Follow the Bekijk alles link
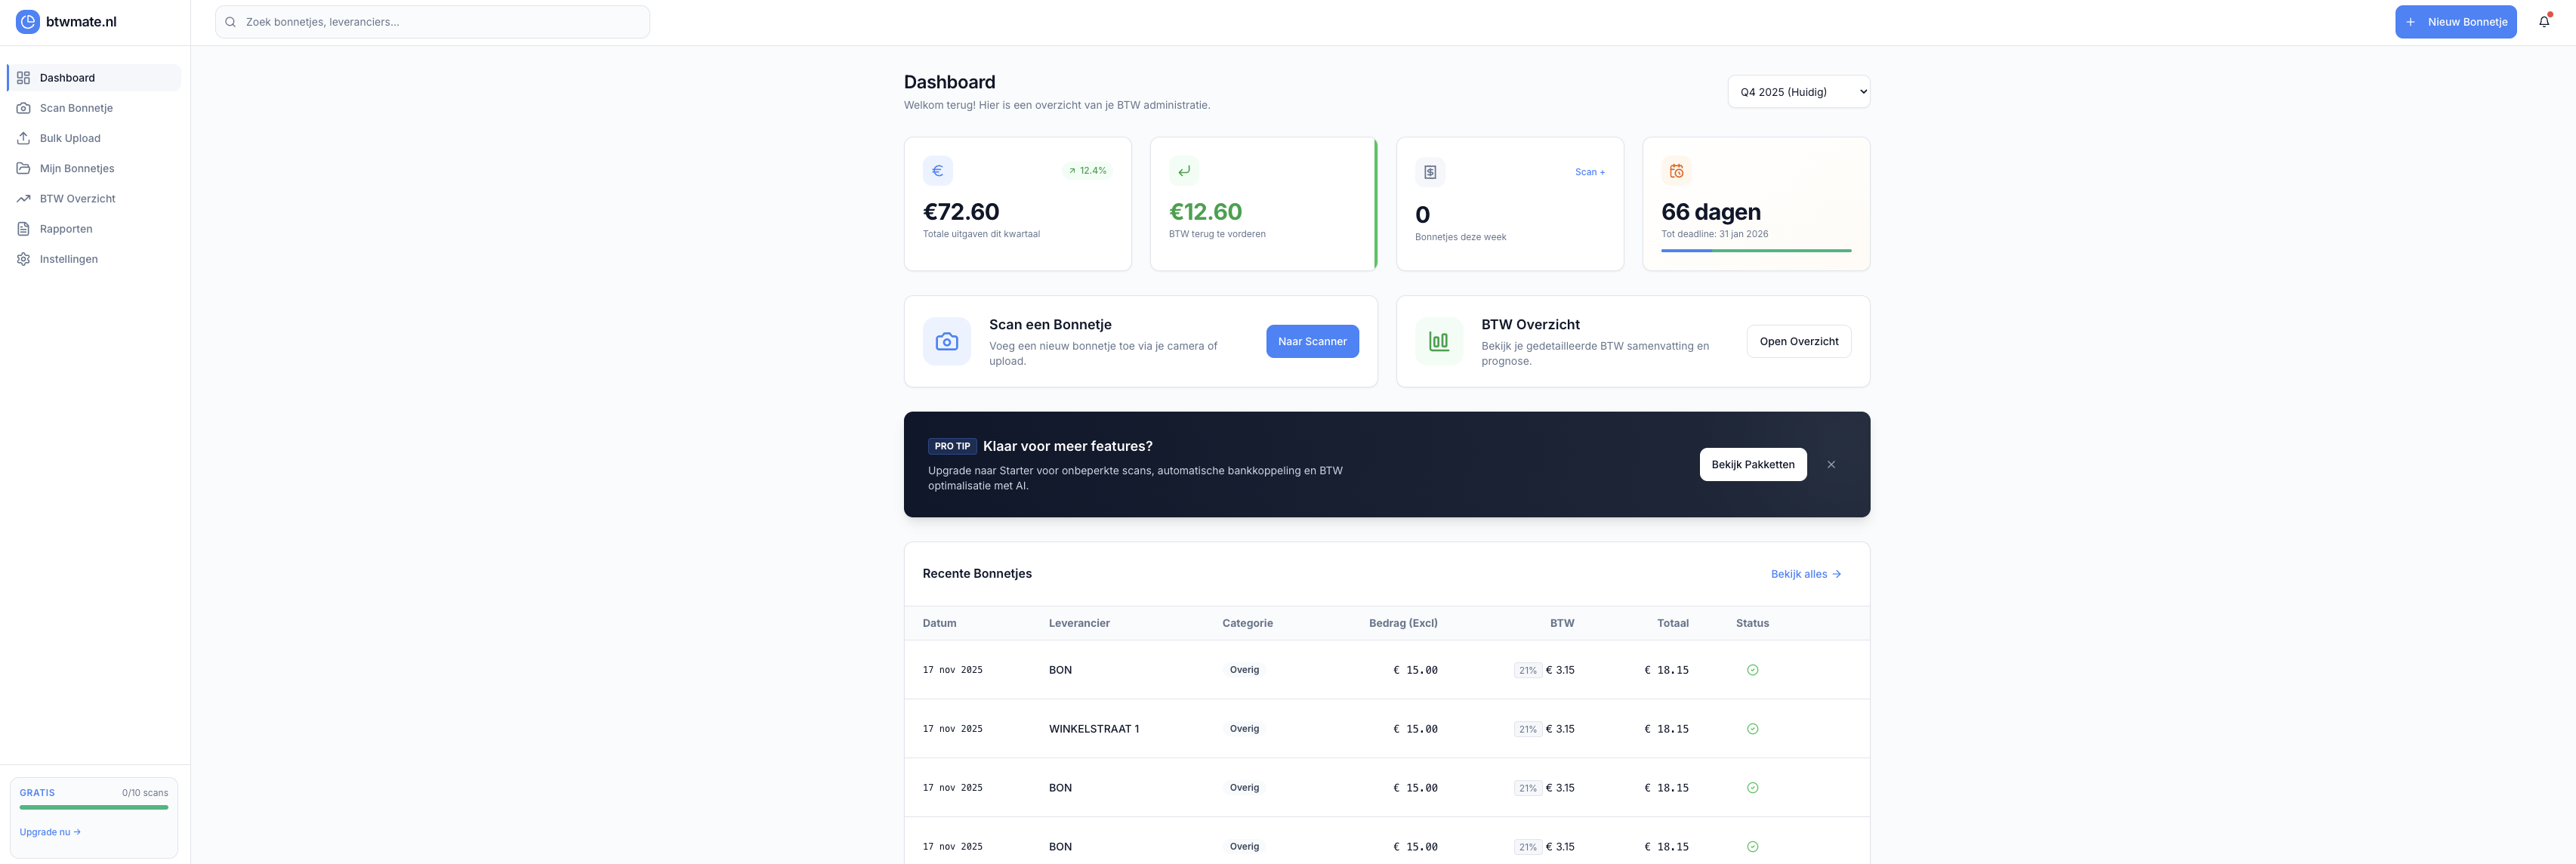The image size is (2576, 864). (x=1805, y=574)
